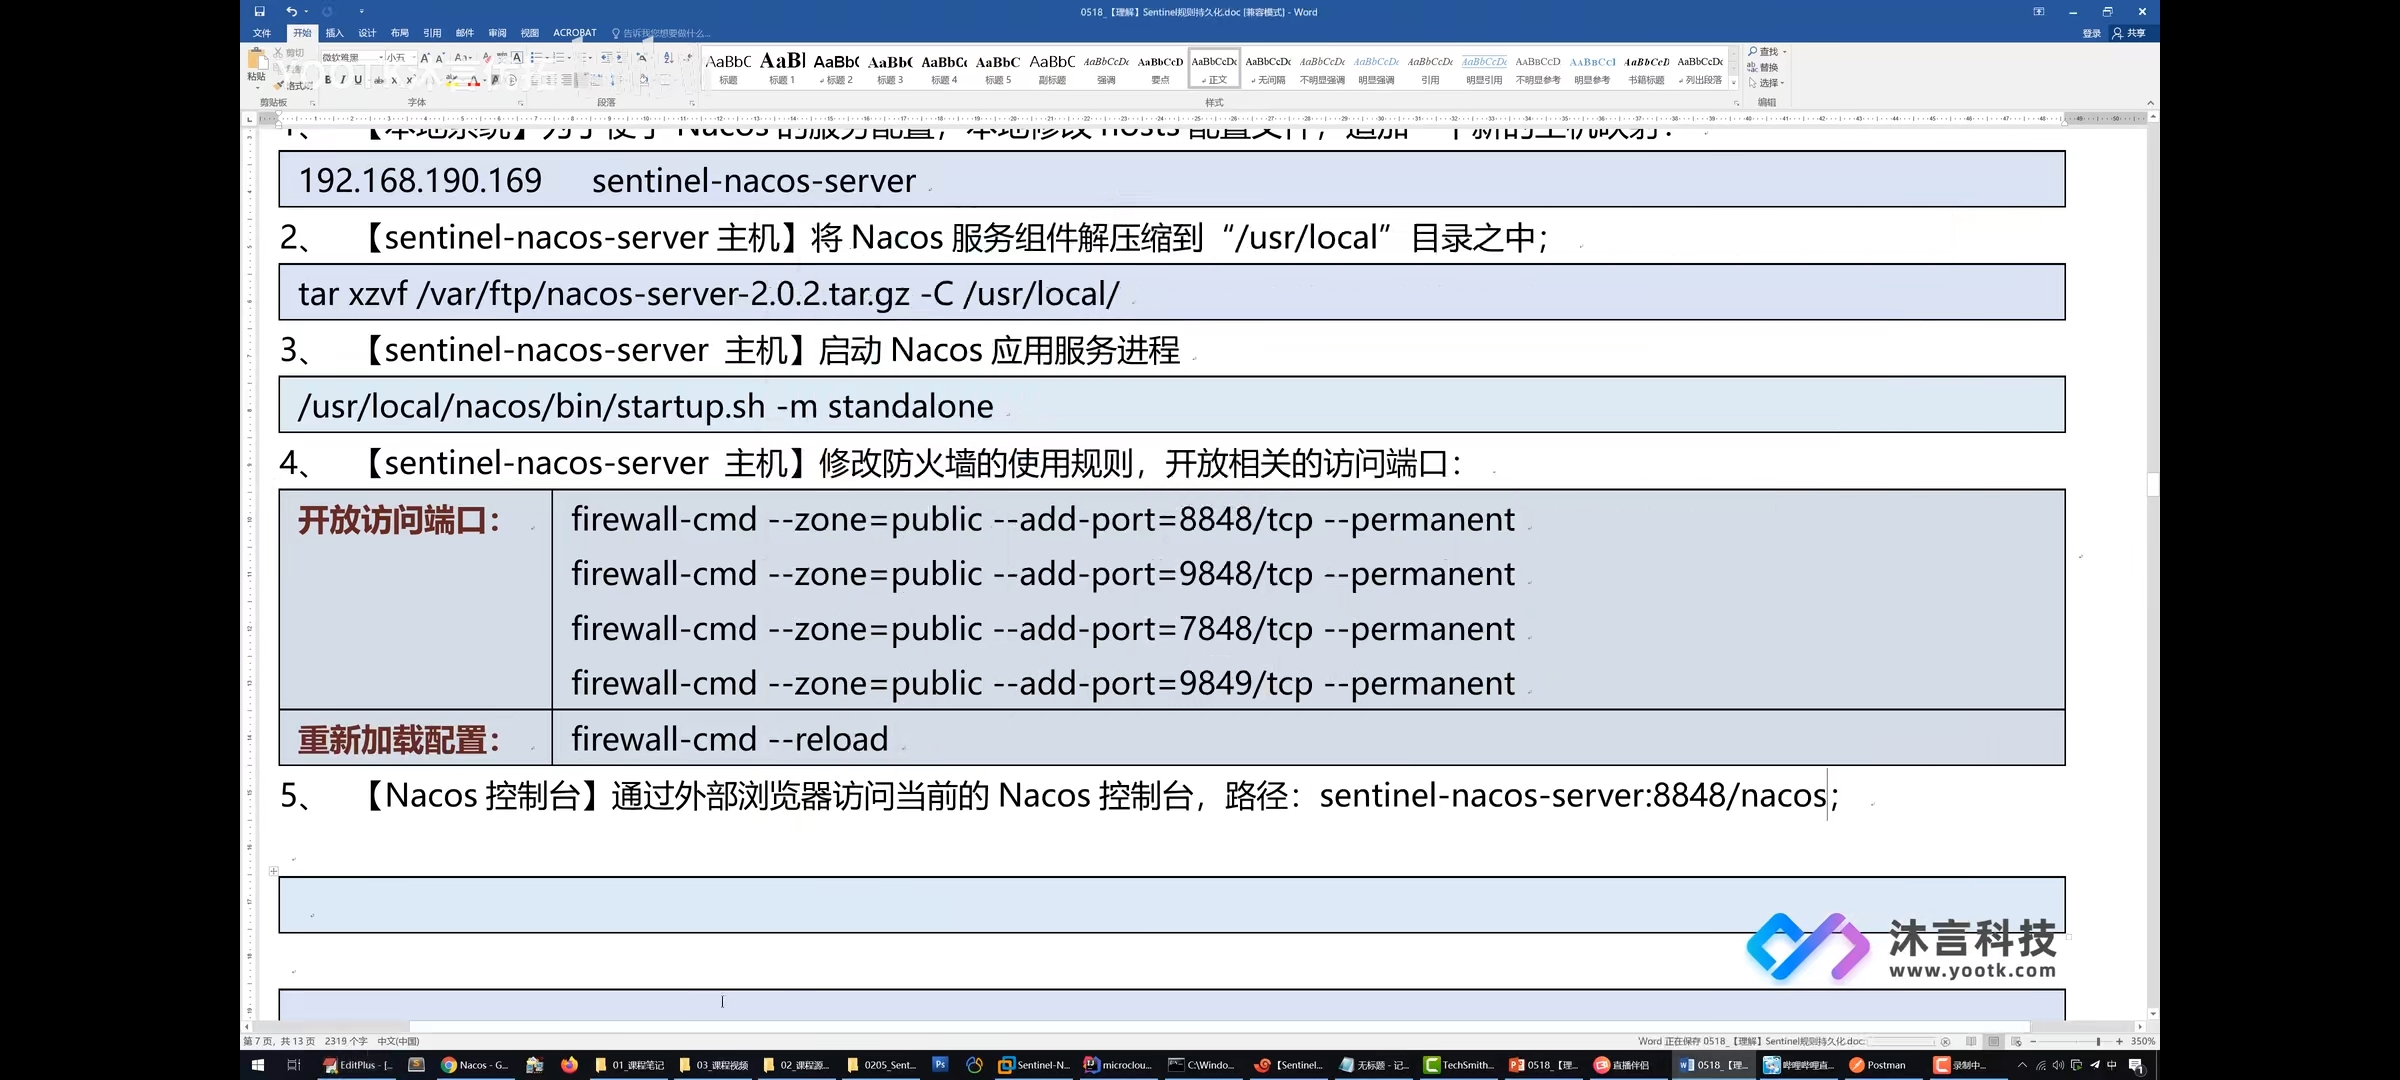Click the bullet list icon

[x=535, y=58]
